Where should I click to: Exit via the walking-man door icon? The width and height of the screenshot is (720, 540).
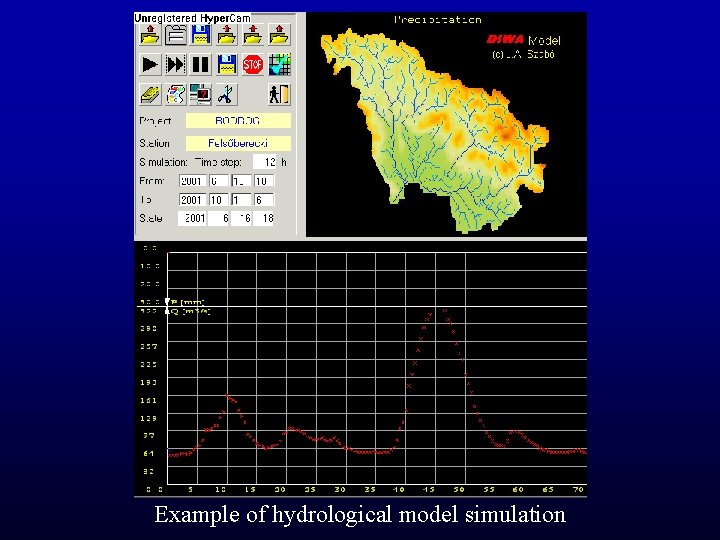[x=279, y=95]
